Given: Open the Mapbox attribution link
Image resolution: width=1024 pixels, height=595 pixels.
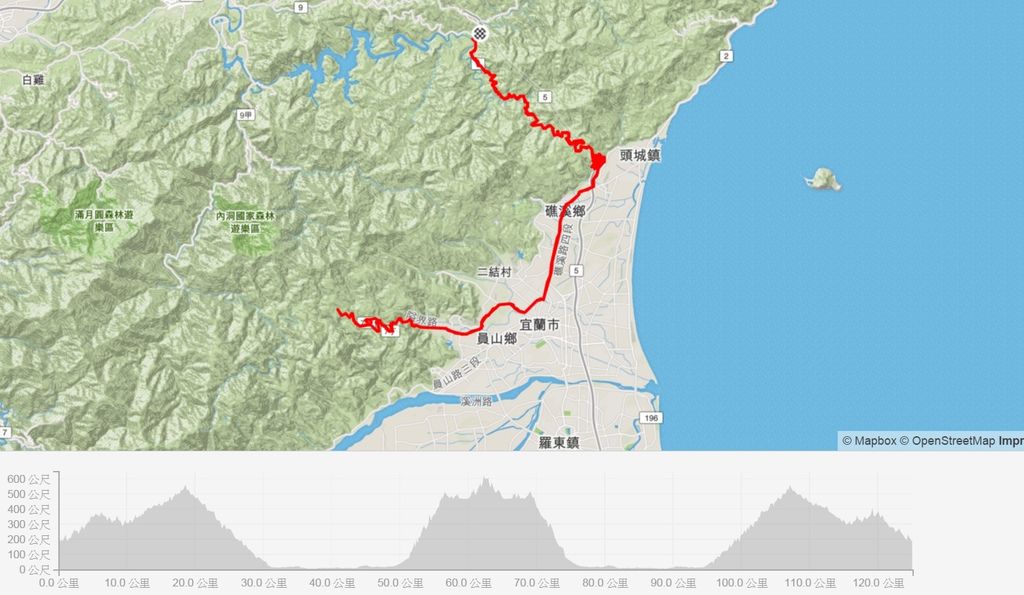Looking at the screenshot, I should (869, 441).
